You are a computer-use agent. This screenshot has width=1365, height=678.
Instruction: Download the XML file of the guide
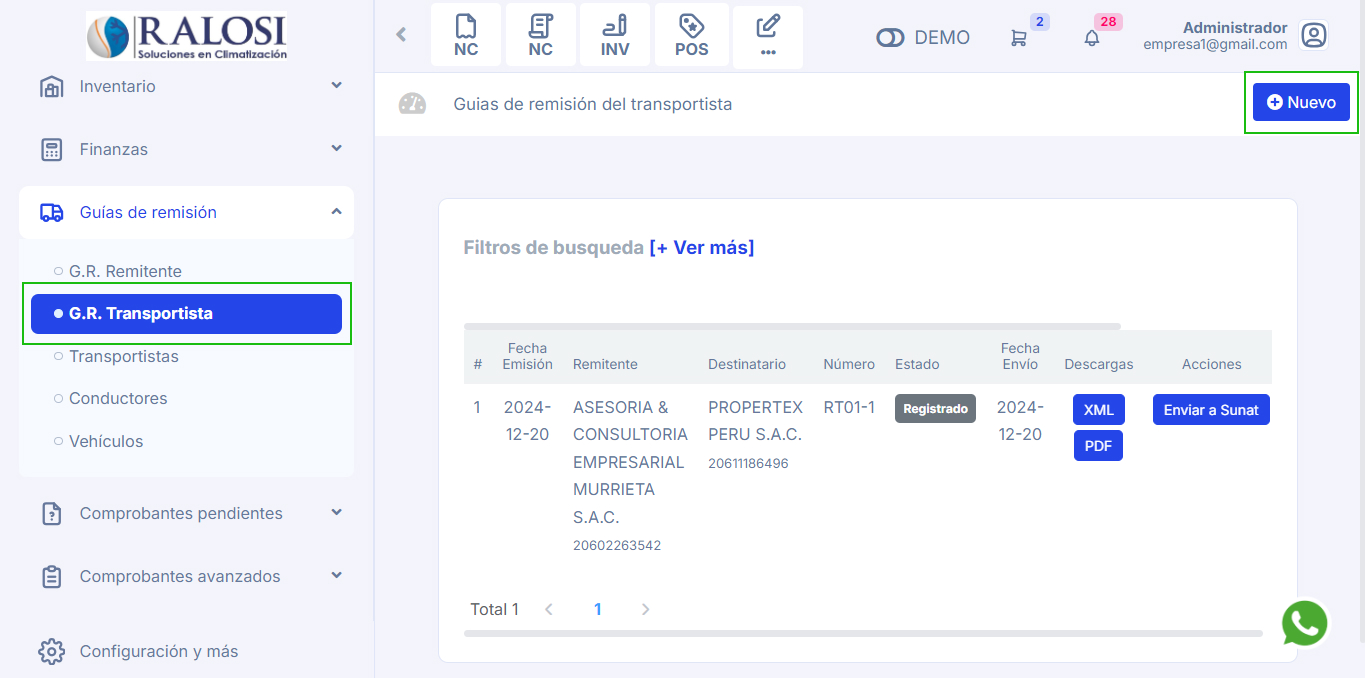tap(1097, 409)
